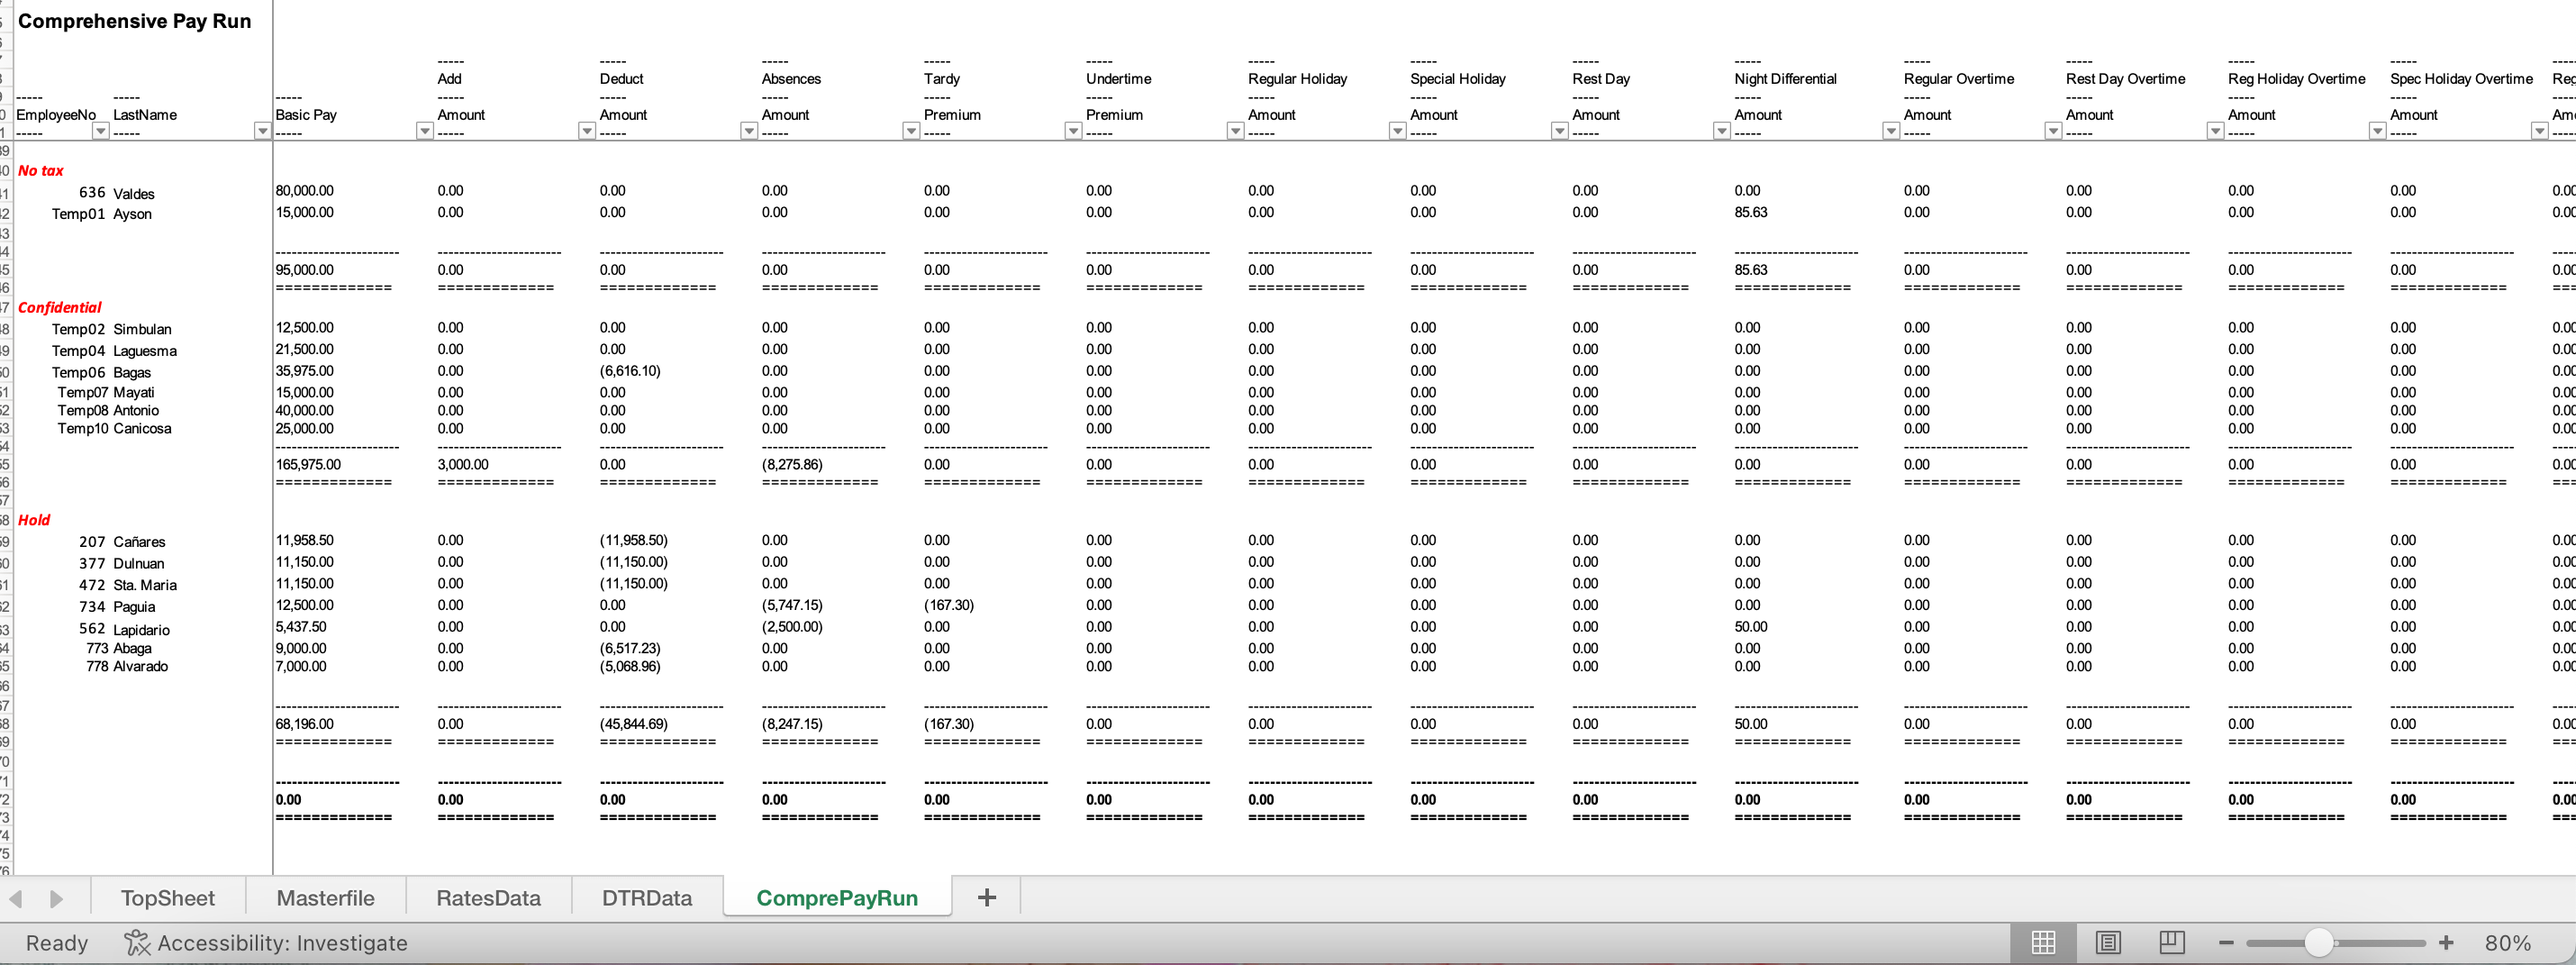Click employee number 377
2576x965 pixels.
pyautogui.click(x=92, y=563)
